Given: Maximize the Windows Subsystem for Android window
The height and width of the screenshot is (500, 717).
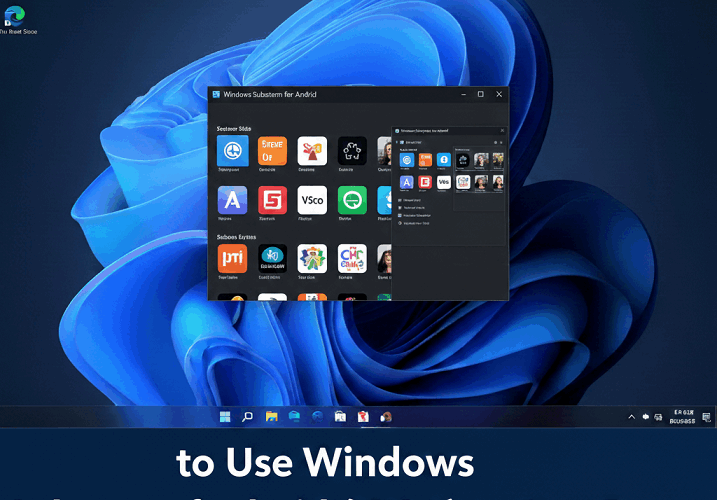Looking at the screenshot, I should point(481,94).
